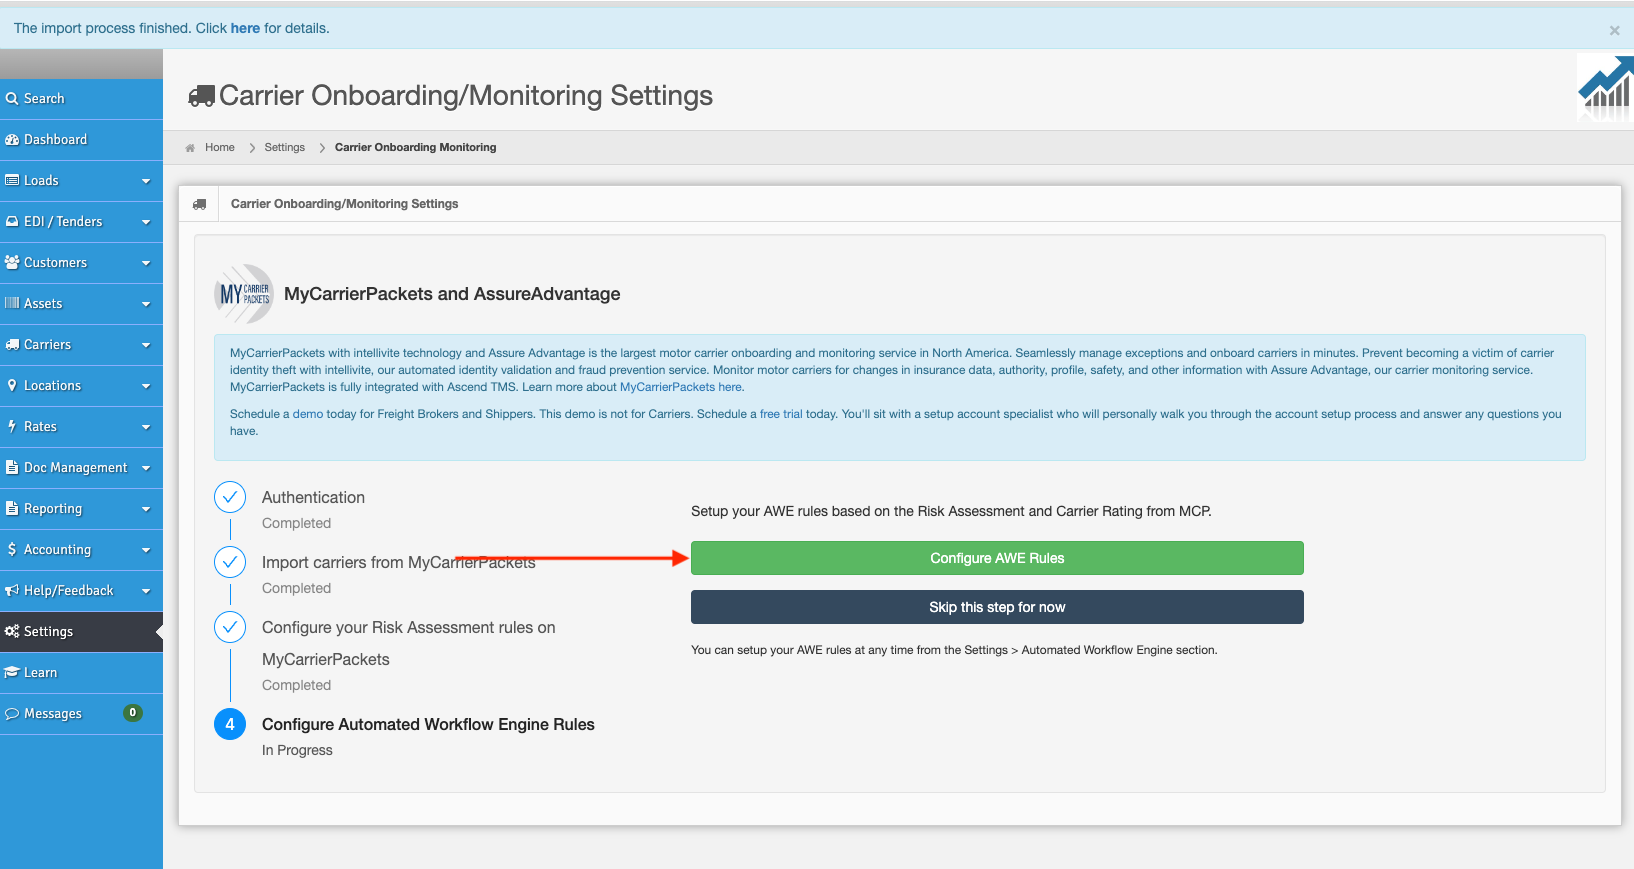Click the step 4 number circle

pos(230,724)
